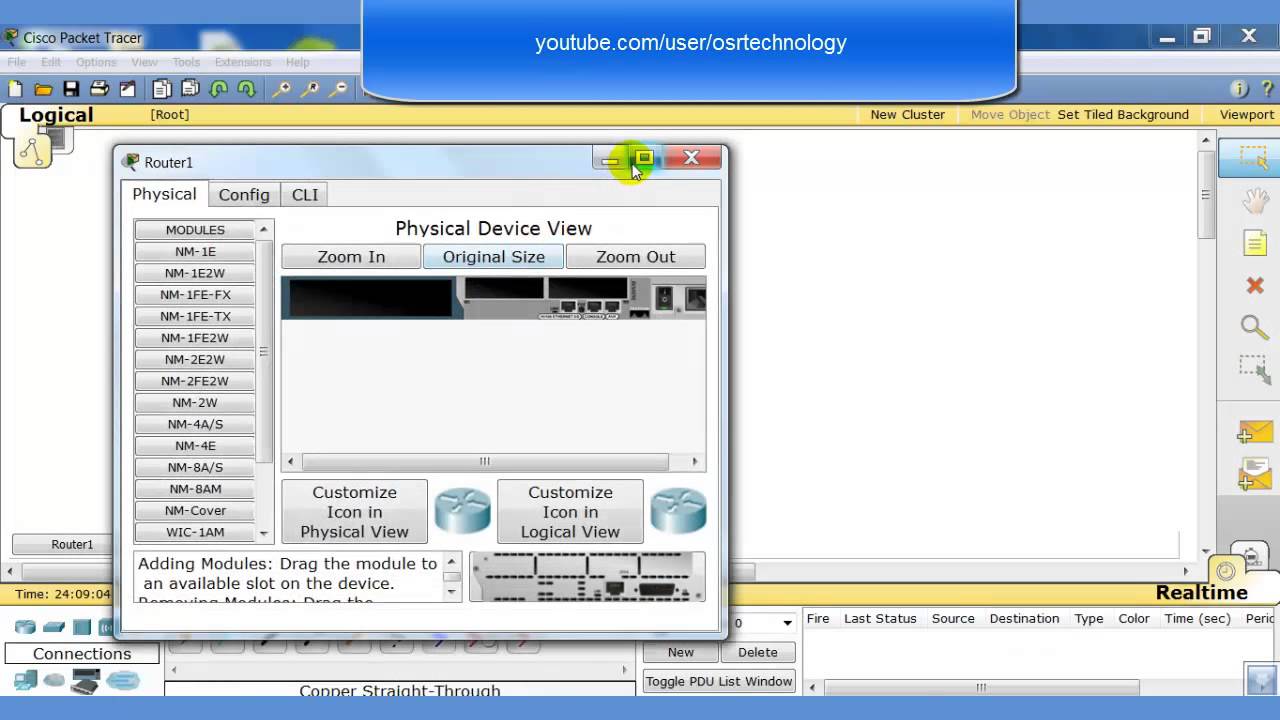Select the red X Delete tool
The image size is (1280, 720).
tap(1255, 286)
